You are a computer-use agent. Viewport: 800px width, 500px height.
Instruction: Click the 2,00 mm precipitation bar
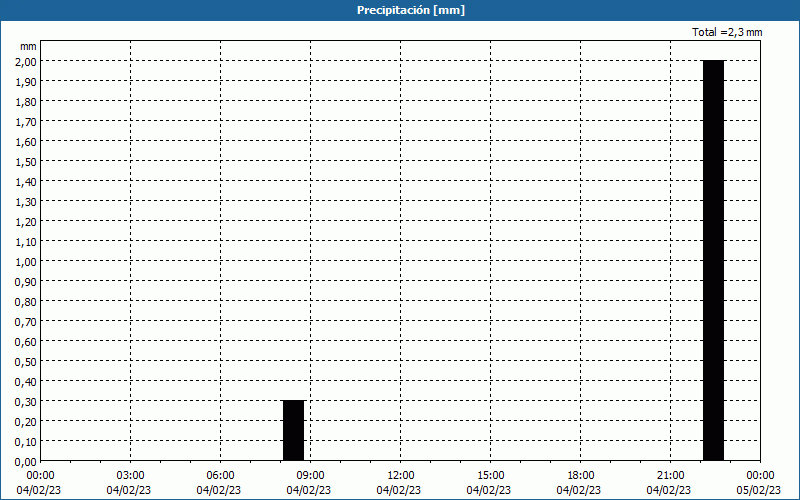click(713, 261)
